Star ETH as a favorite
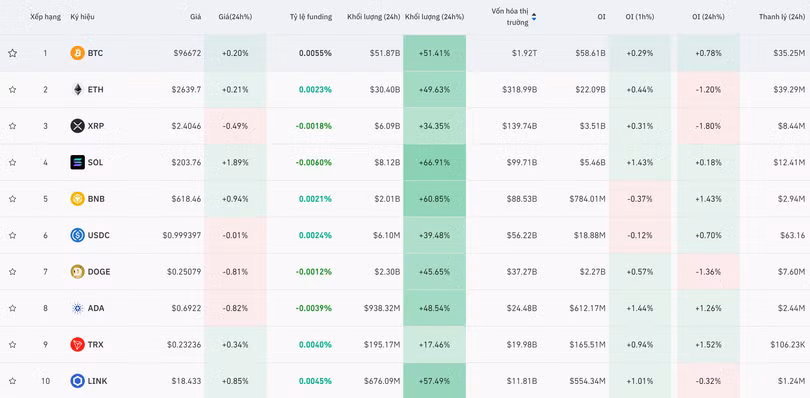 12,89
